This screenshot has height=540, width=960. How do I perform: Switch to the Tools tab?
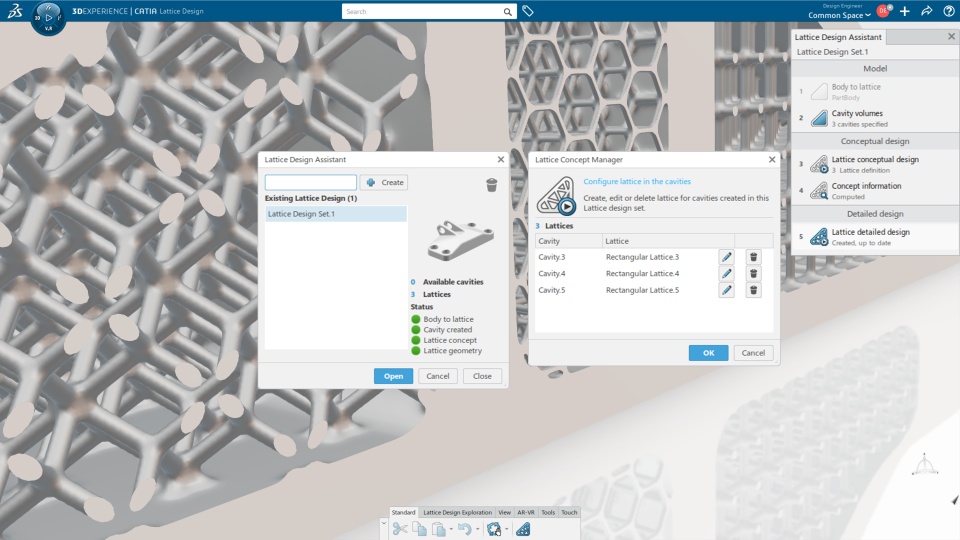click(548, 512)
